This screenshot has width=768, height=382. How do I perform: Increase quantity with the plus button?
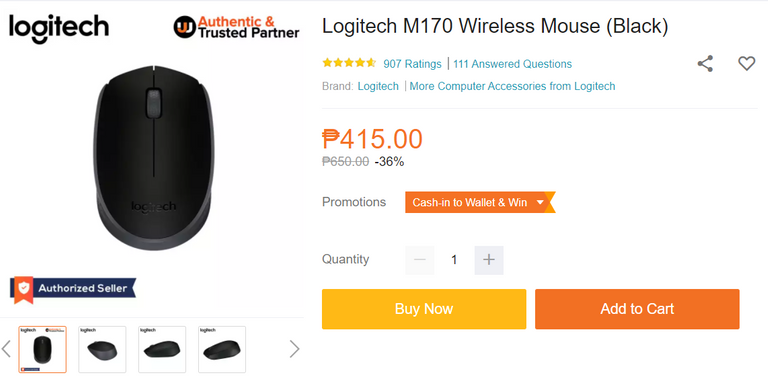489,260
